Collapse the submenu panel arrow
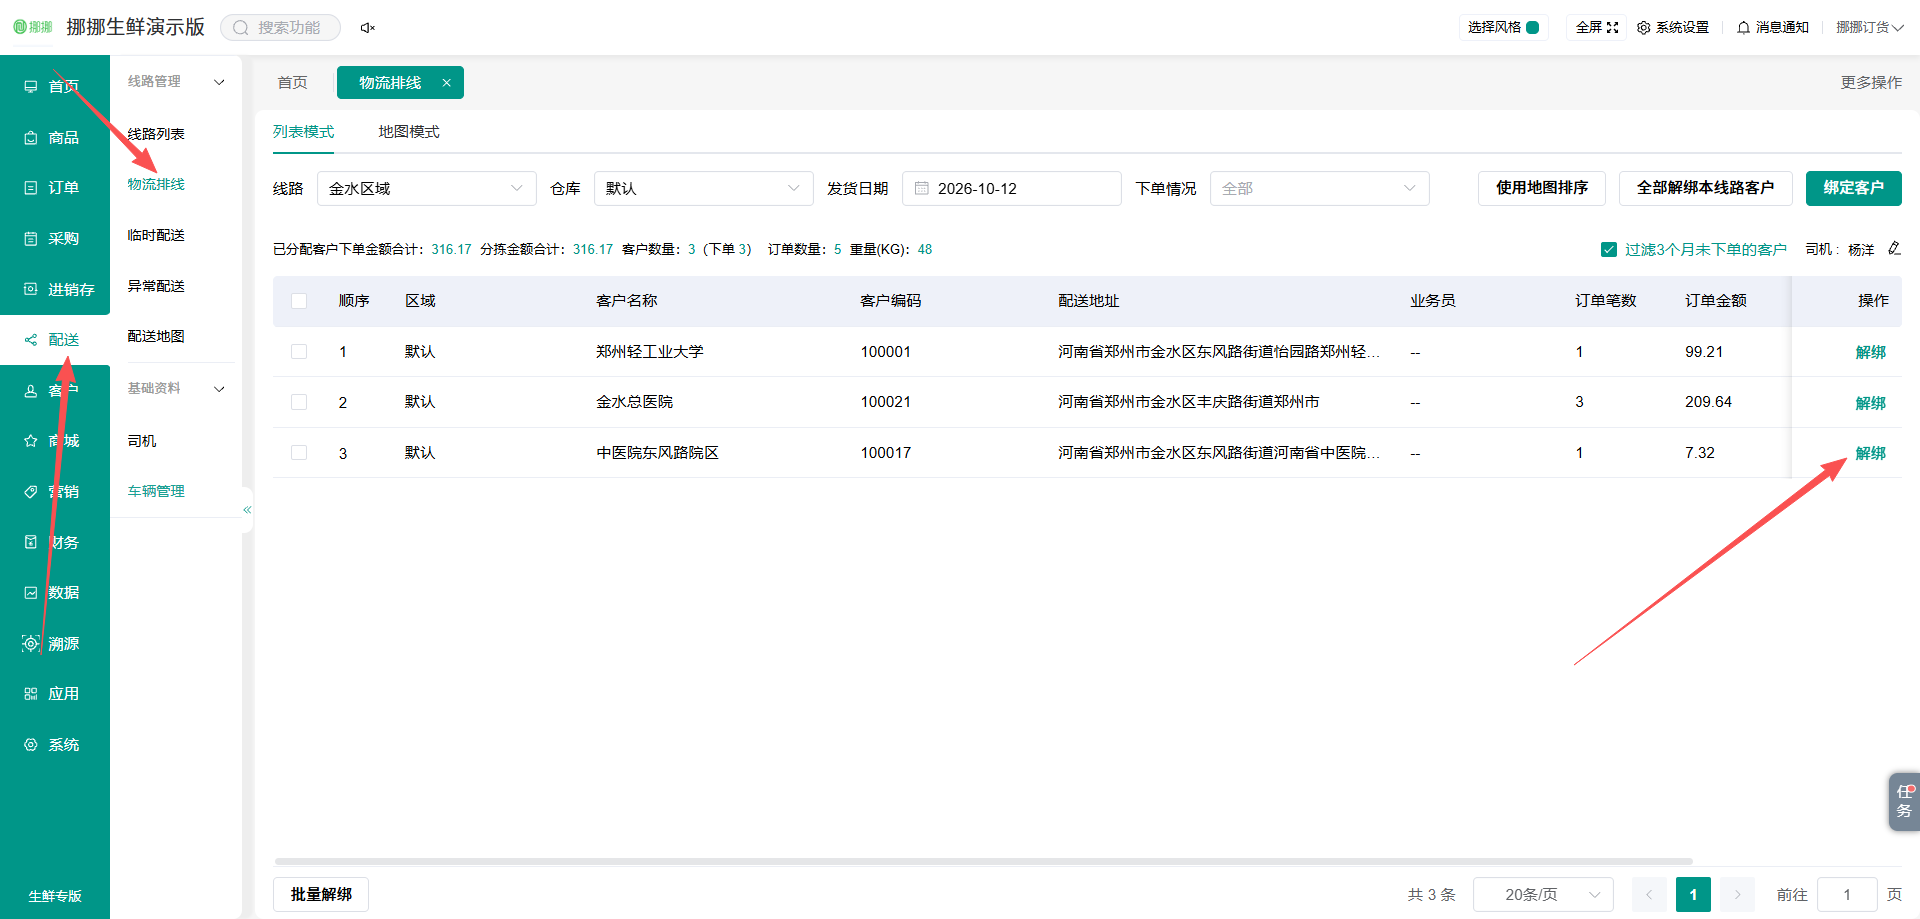 click(x=247, y=510)
